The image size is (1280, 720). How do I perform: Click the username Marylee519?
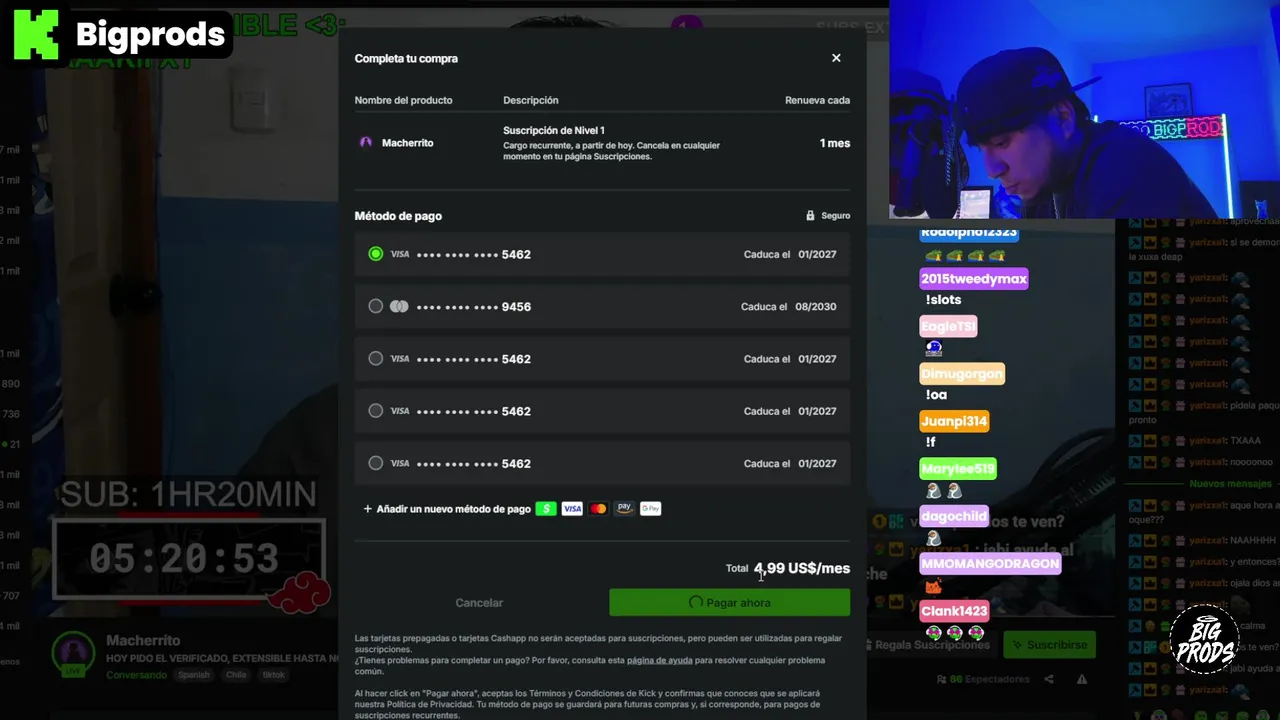point(958,468)
